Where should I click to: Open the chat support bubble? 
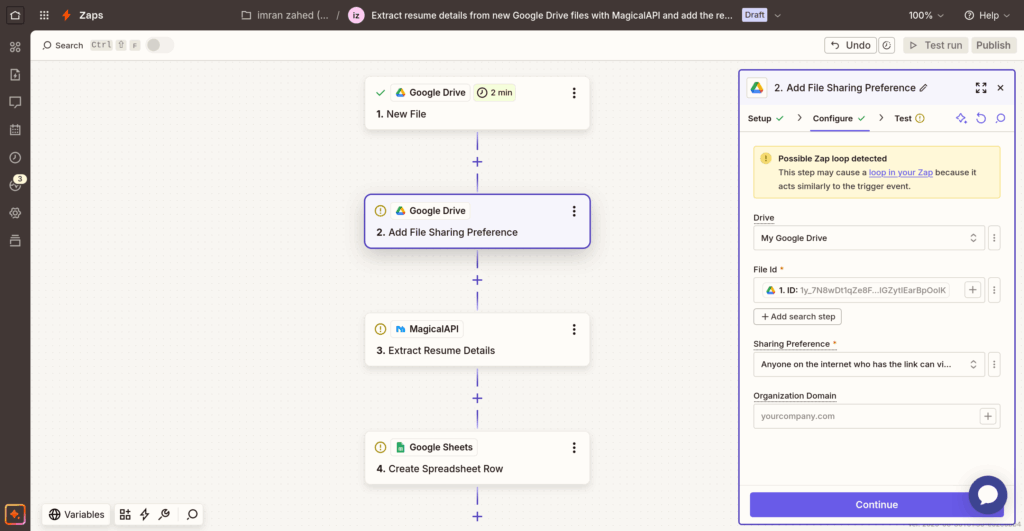987,494
